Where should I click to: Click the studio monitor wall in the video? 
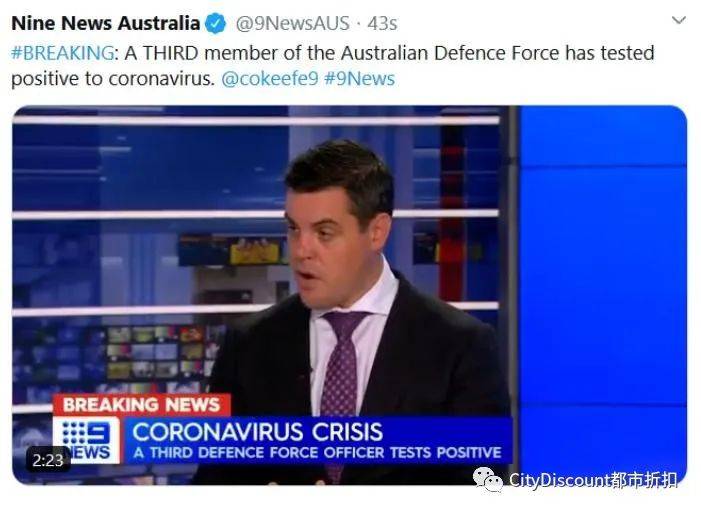point(161,353)
